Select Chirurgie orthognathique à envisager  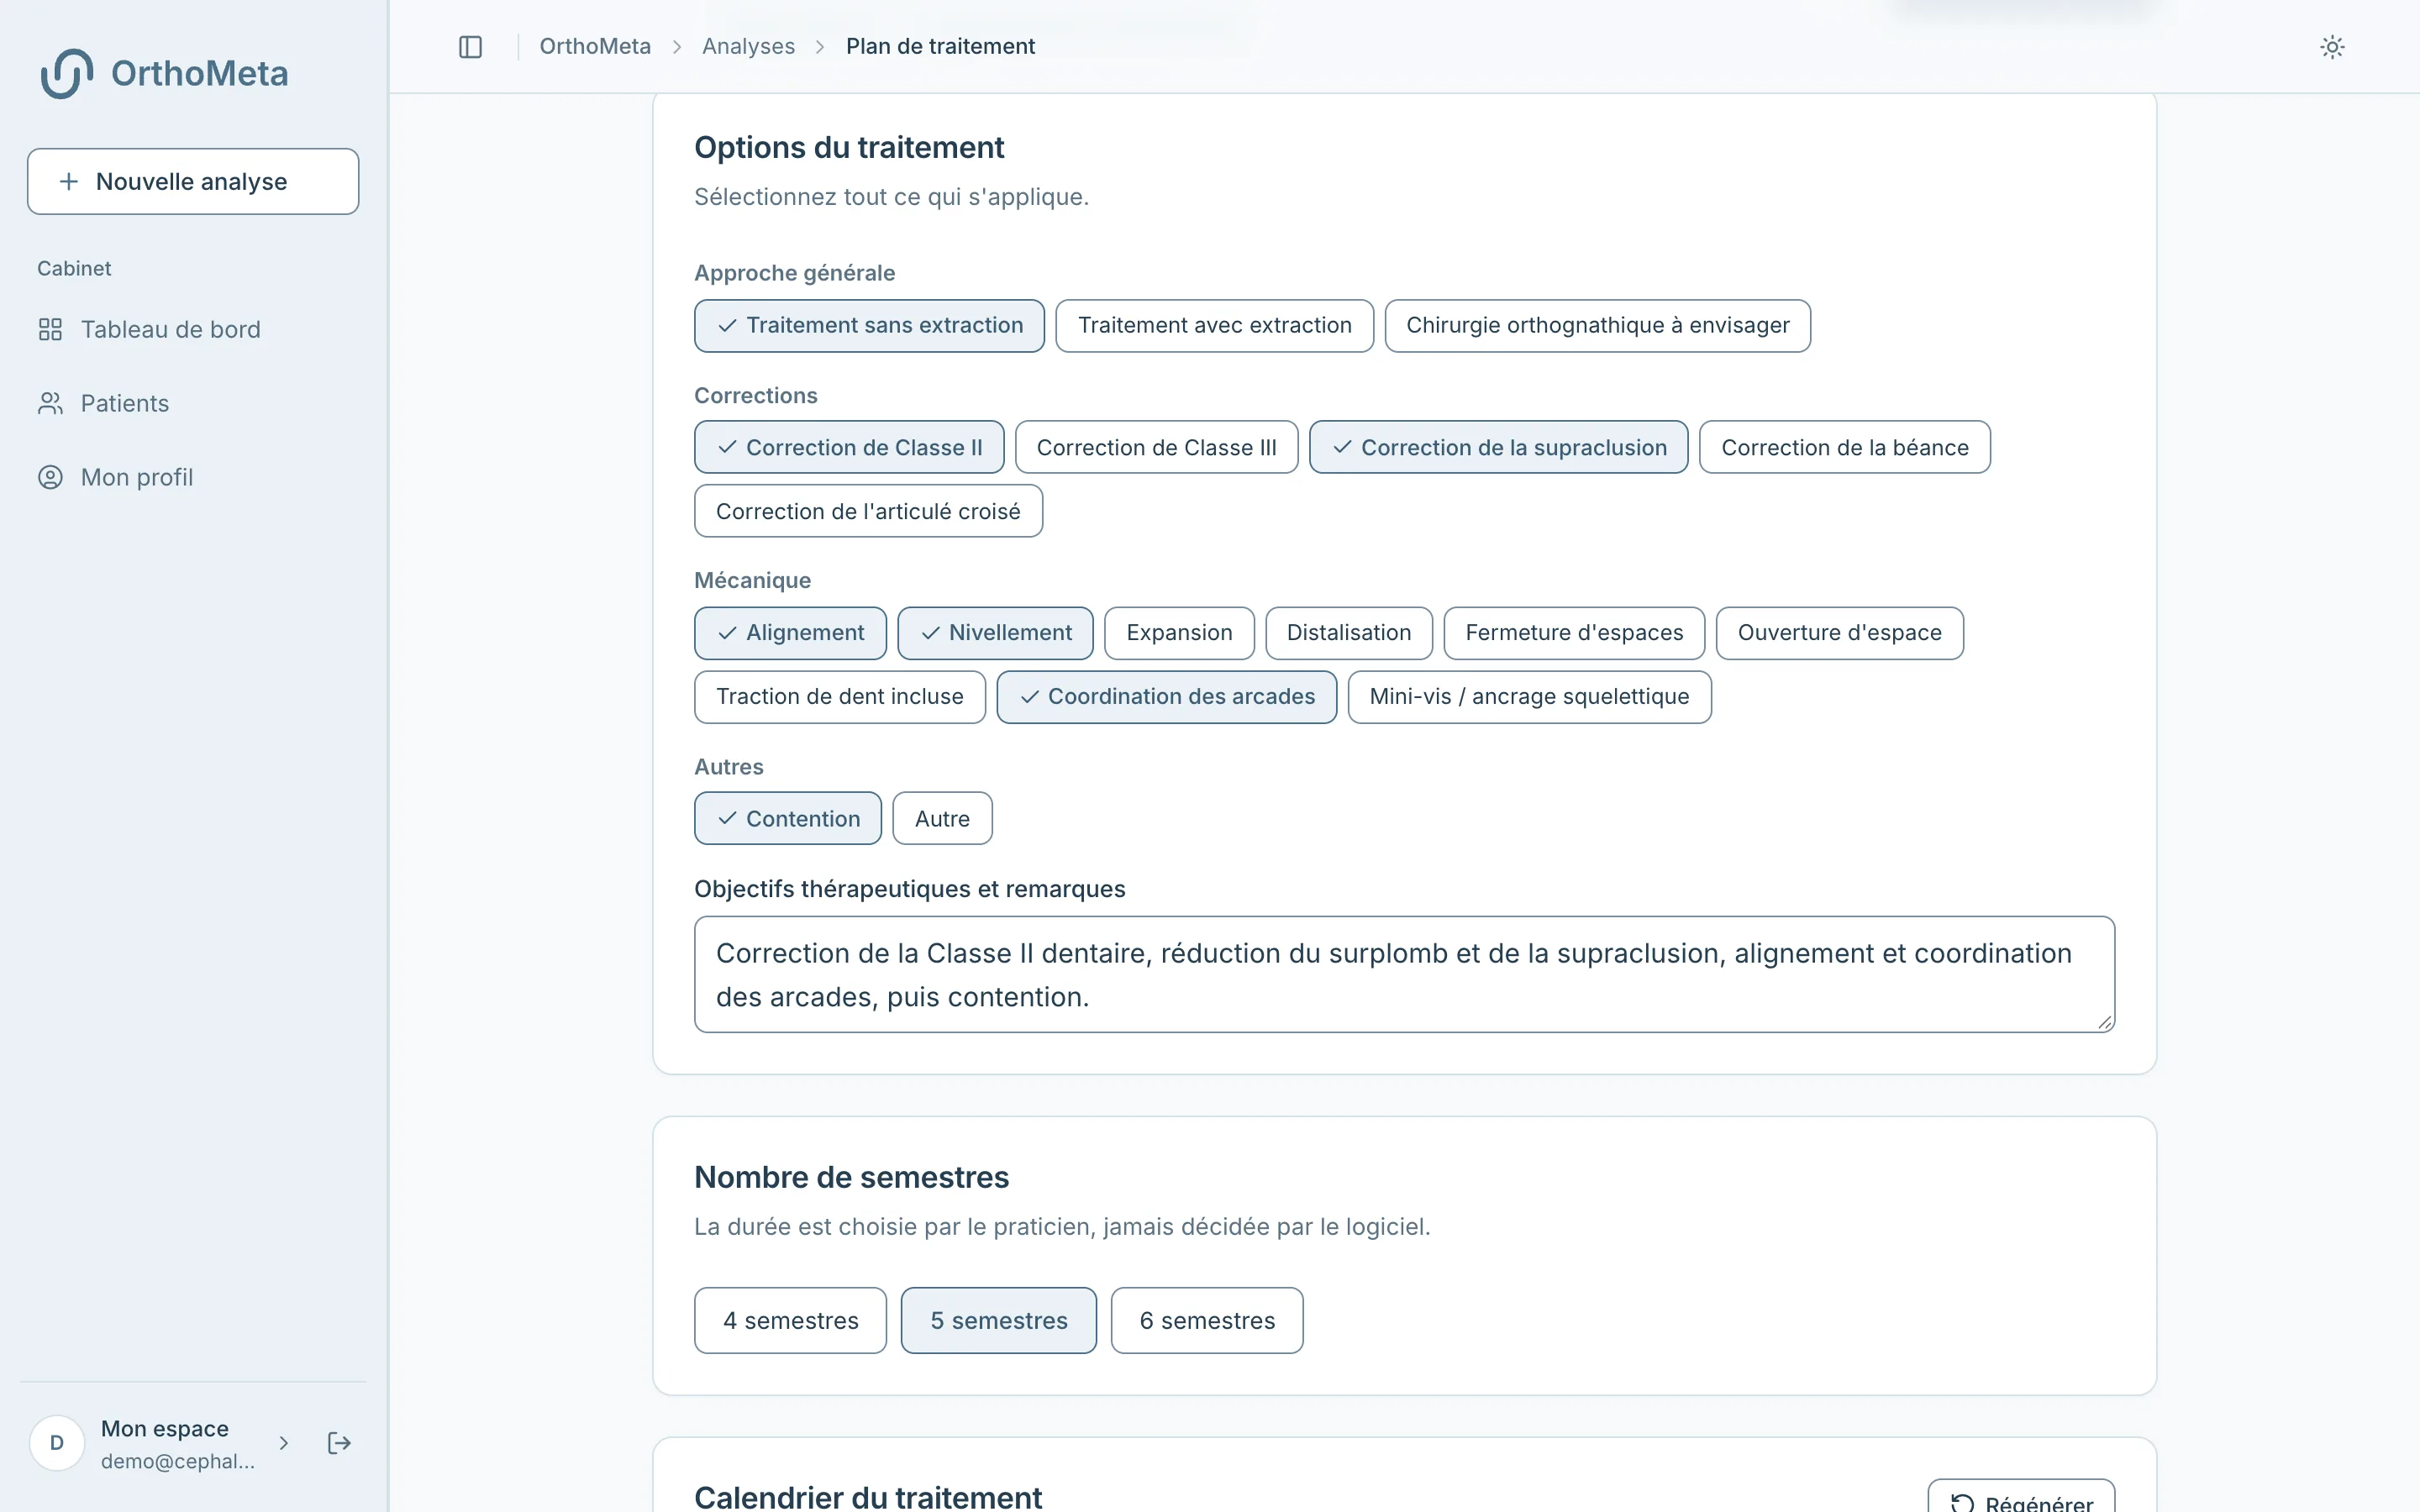[x=1597, y=326]
